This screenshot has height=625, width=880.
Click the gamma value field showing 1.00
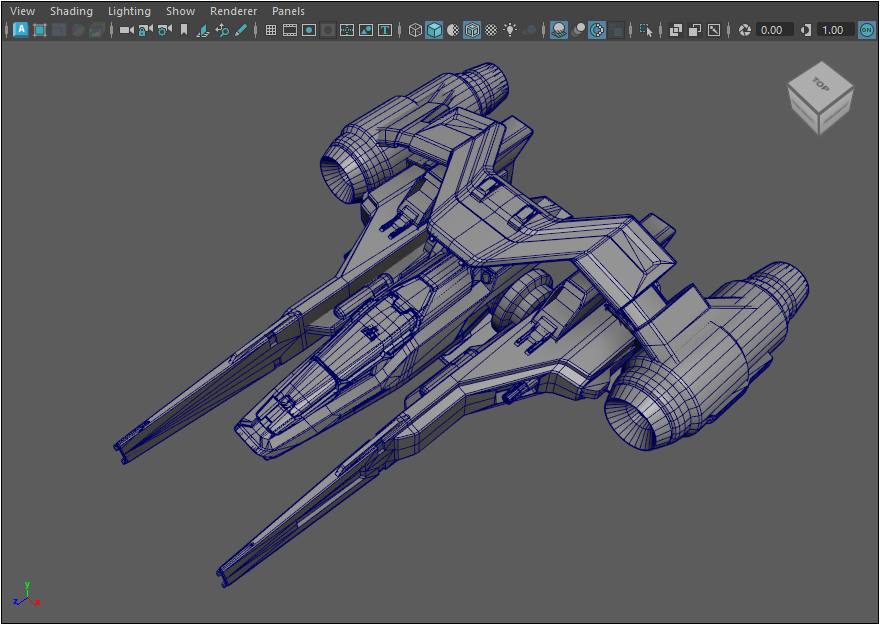(835, 30)
